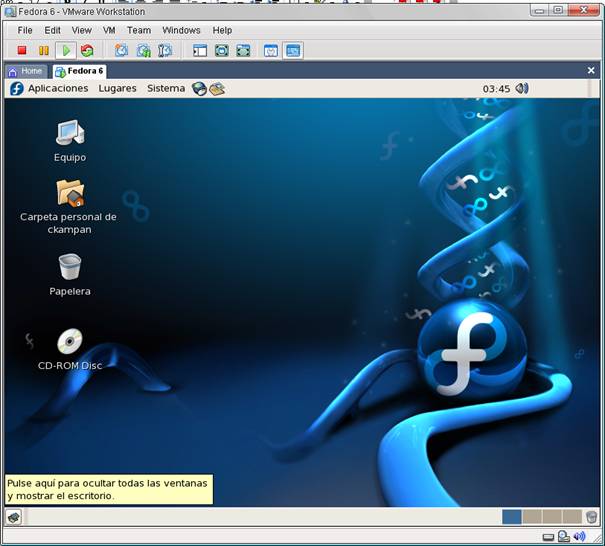Switch to the first workspace
This screenshot has height=546, width=605.
(512, 517)
